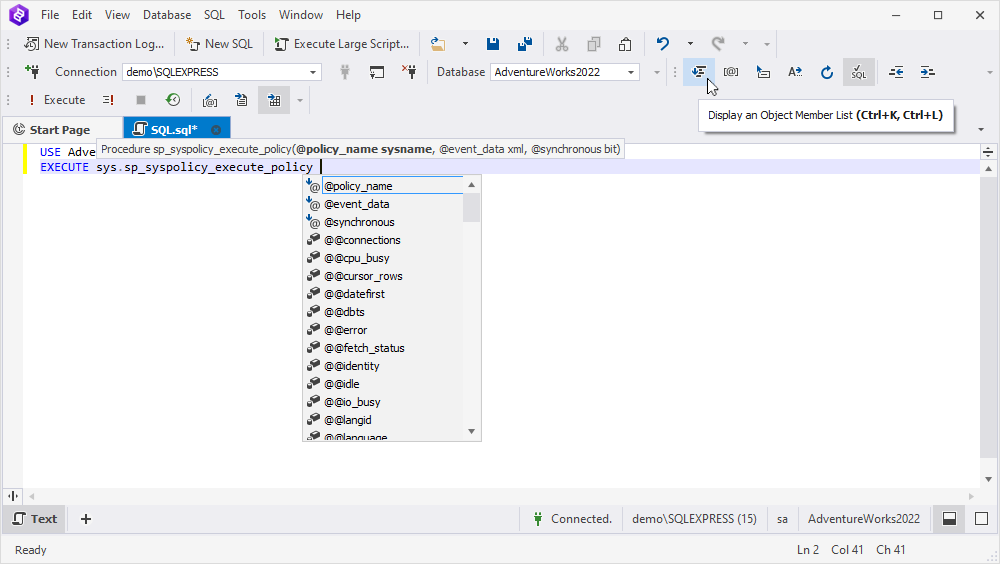Select @event_data parameter suggestion
Viewport: 1000px width, 564px height.
pos(384,204)
